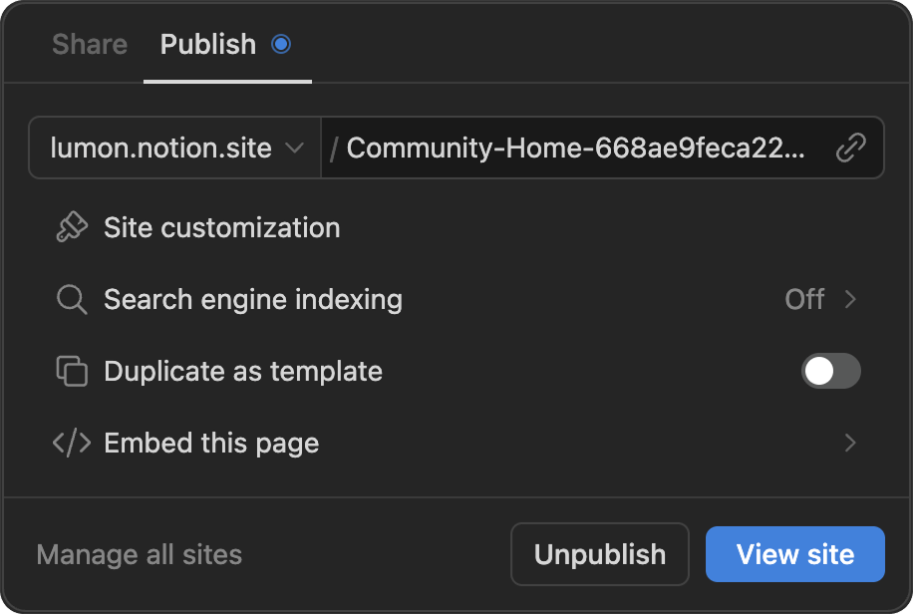Toggle Duplicate as template switch

831,371
